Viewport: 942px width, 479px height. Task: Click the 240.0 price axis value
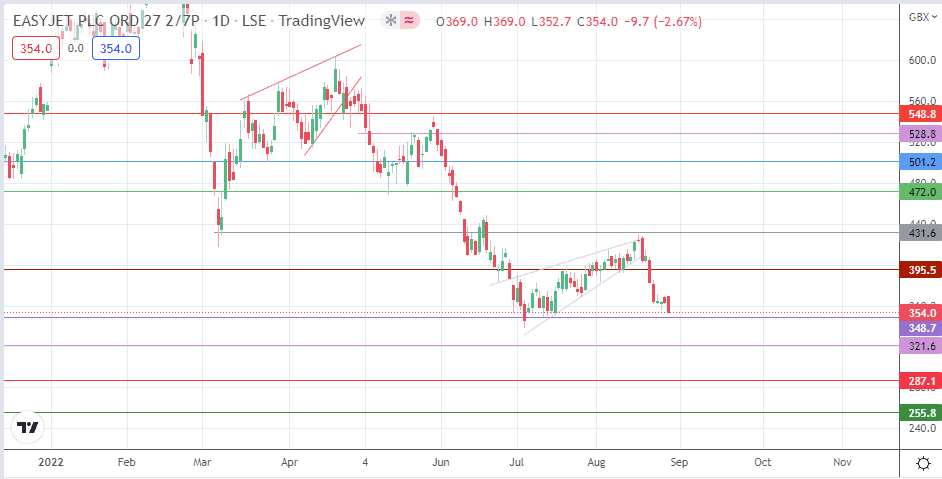click(x=923, y=428)
